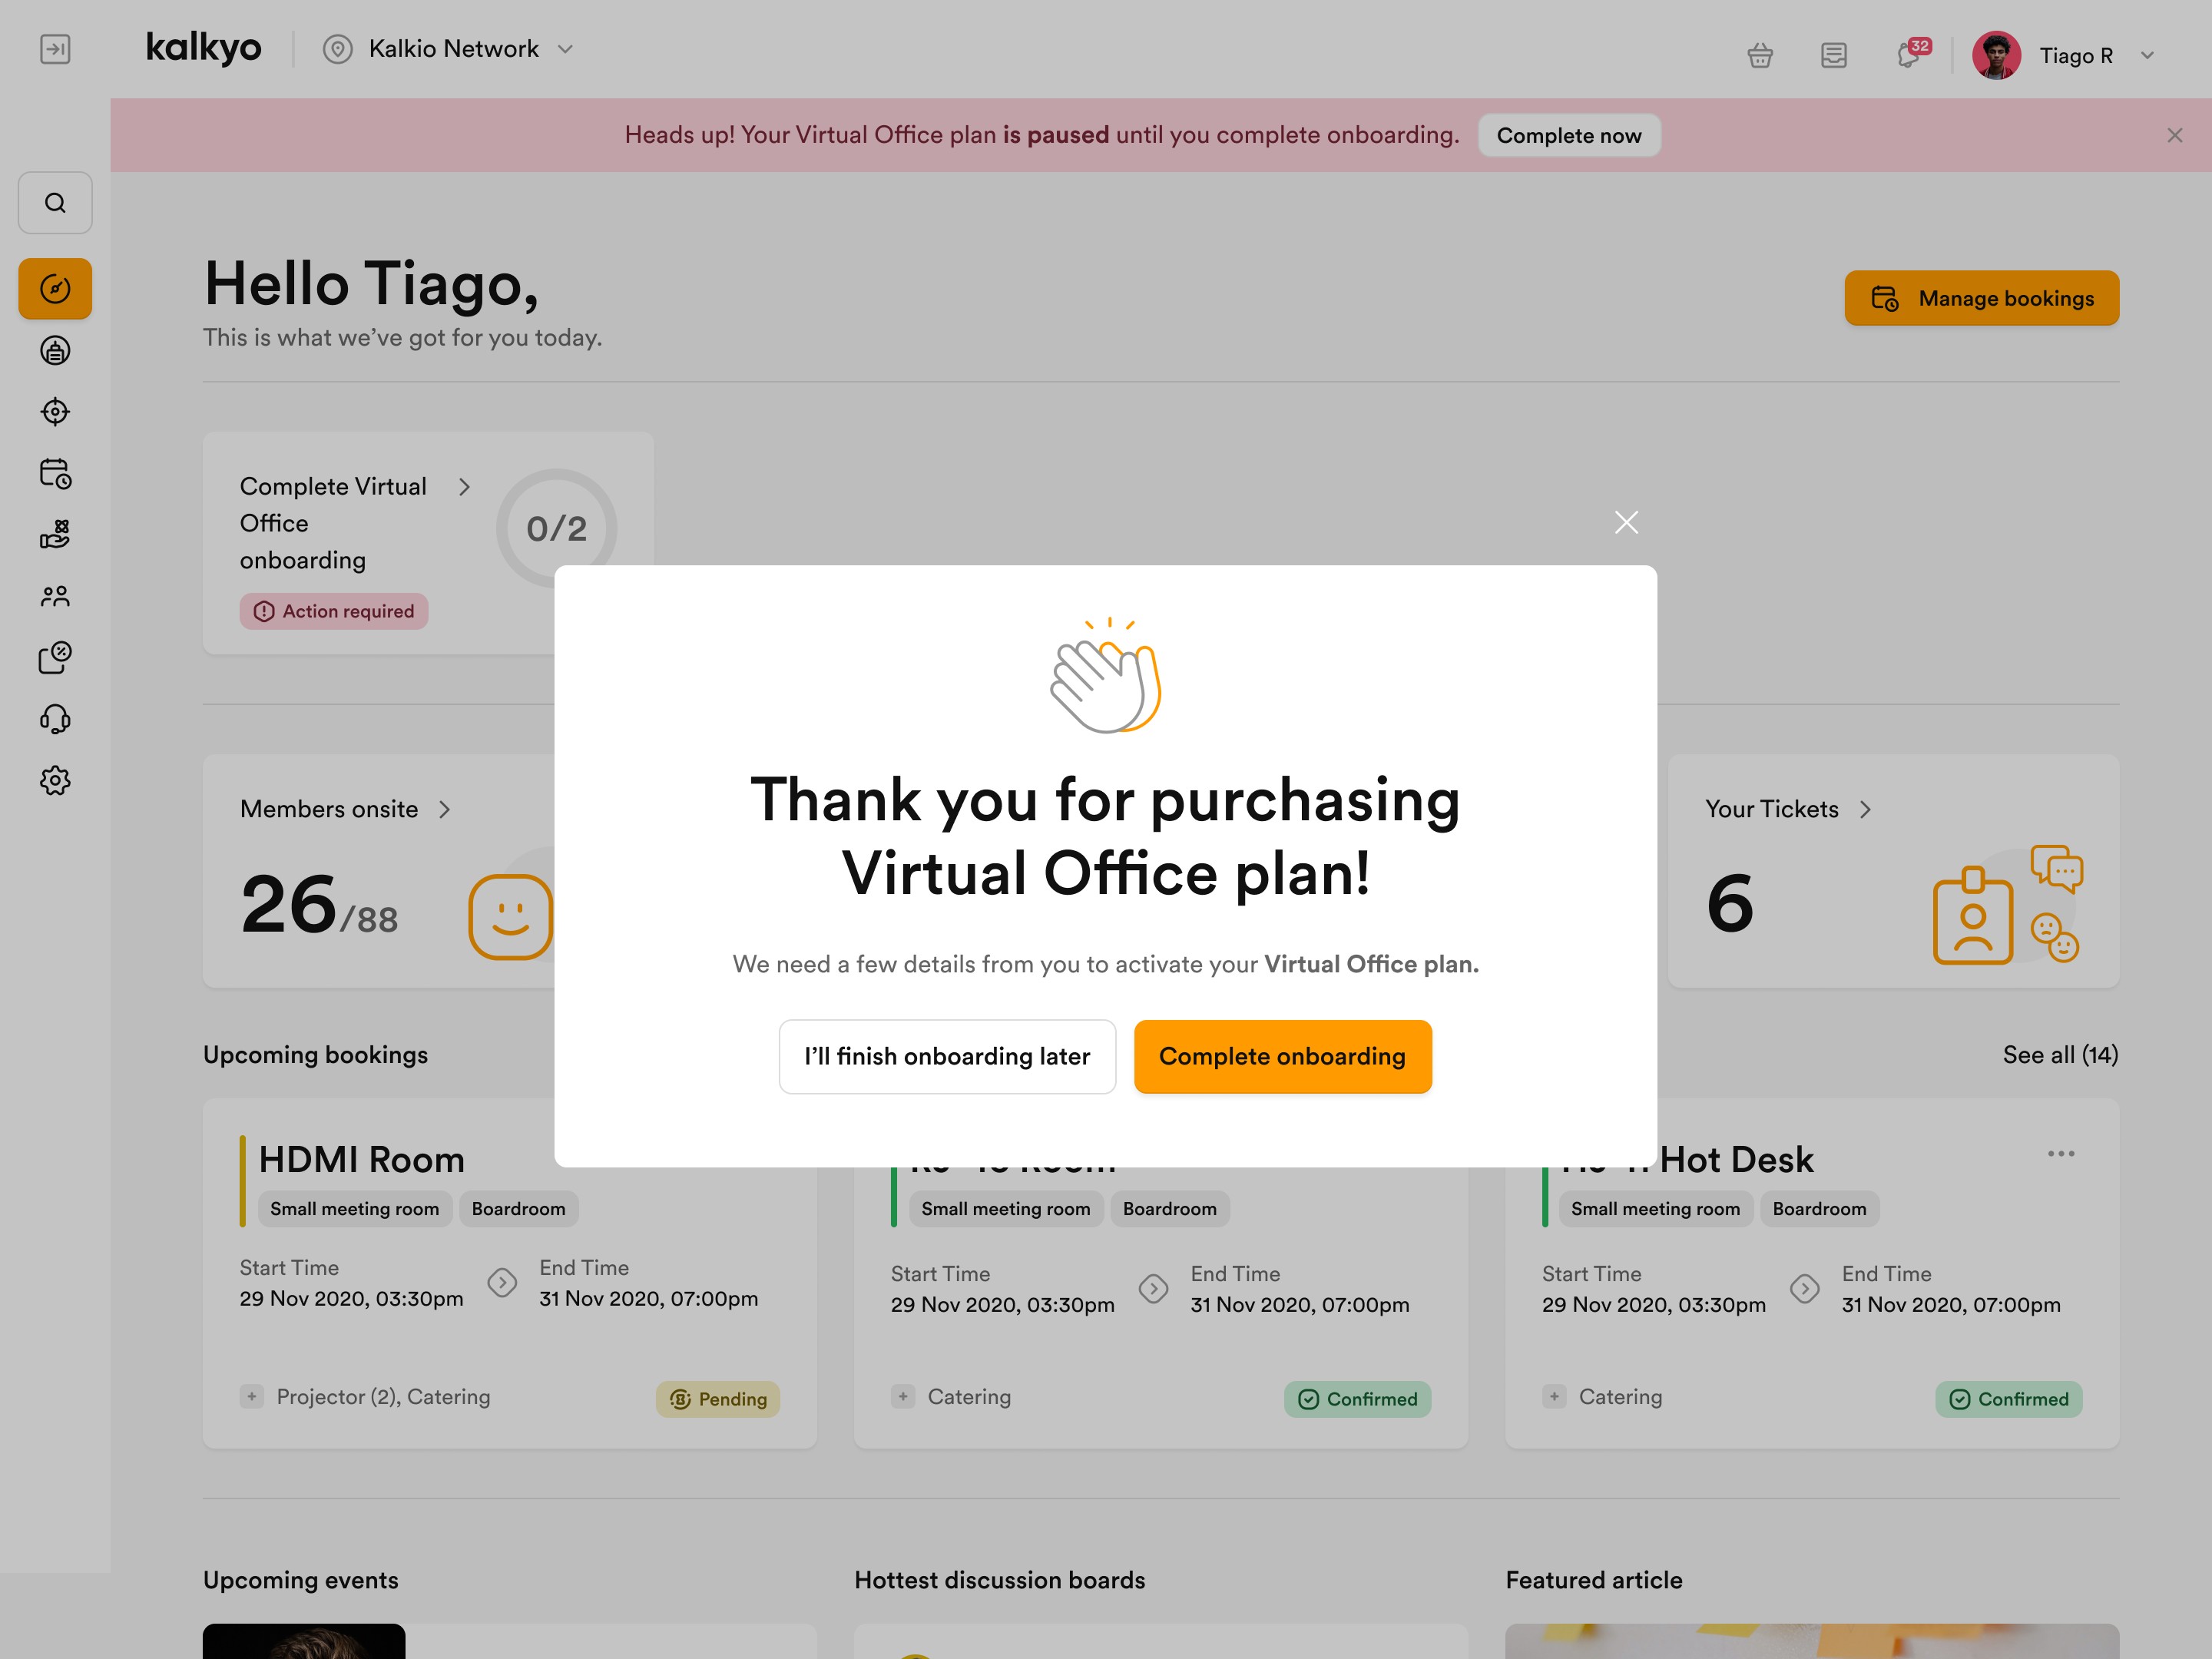Open the members community sidebar icon
2212x1659 pixels.
coord(55,596)
